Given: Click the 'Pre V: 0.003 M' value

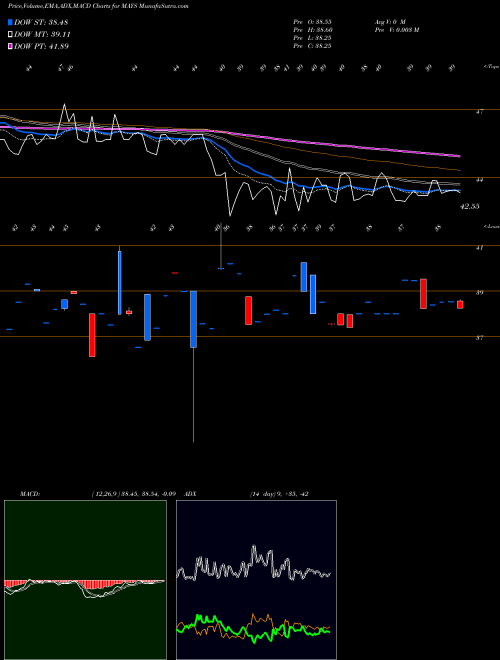Looking at the screenshot, I should [x=396, y=29].
